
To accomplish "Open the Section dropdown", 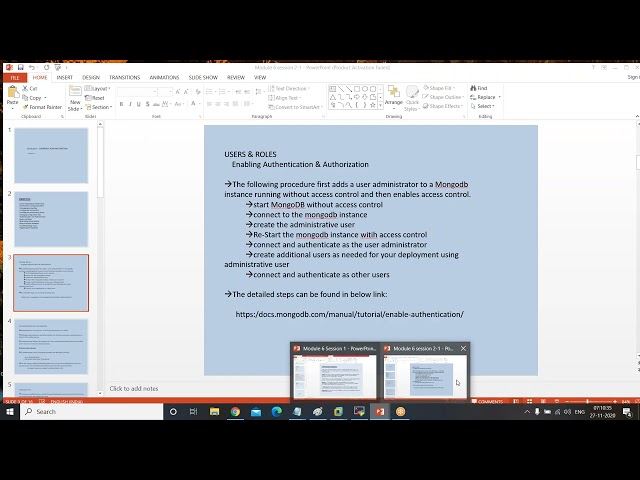I will point(98,107).
